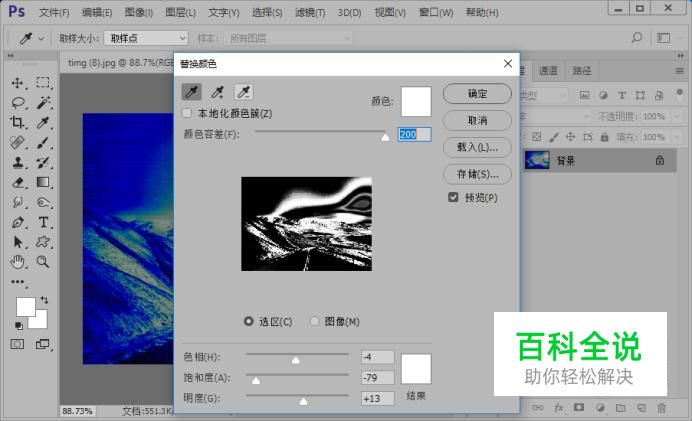692x421 pixels.
Task: Confirm with the 确定 button
Action: click(x=477, y=94)
